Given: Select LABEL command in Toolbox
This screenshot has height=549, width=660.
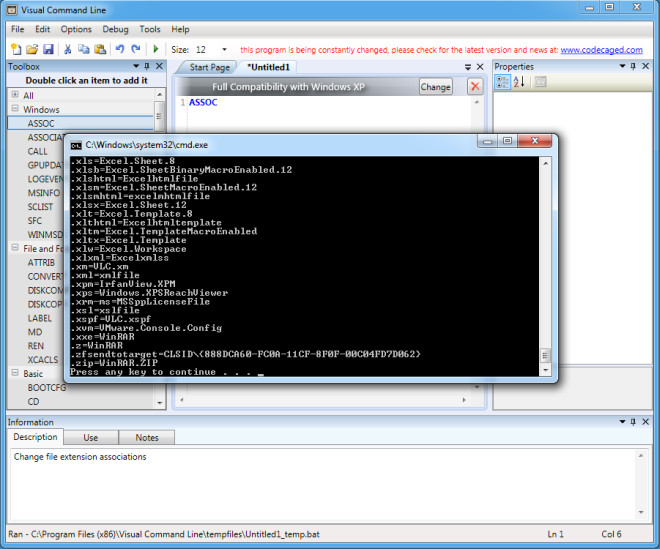Looking at the screenshot, I should point(40,318).
